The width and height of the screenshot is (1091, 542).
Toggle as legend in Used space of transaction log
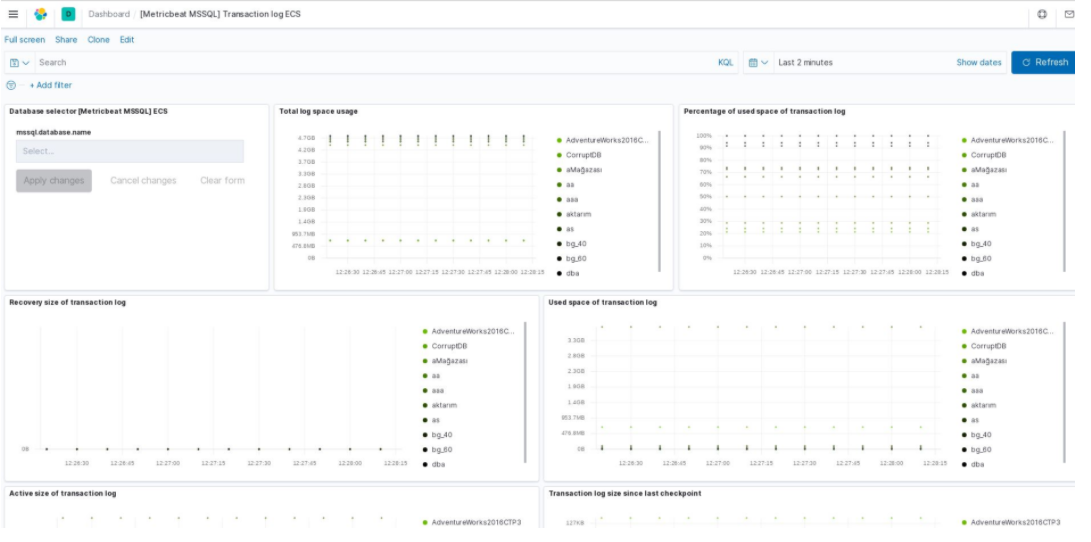[970, 420]
